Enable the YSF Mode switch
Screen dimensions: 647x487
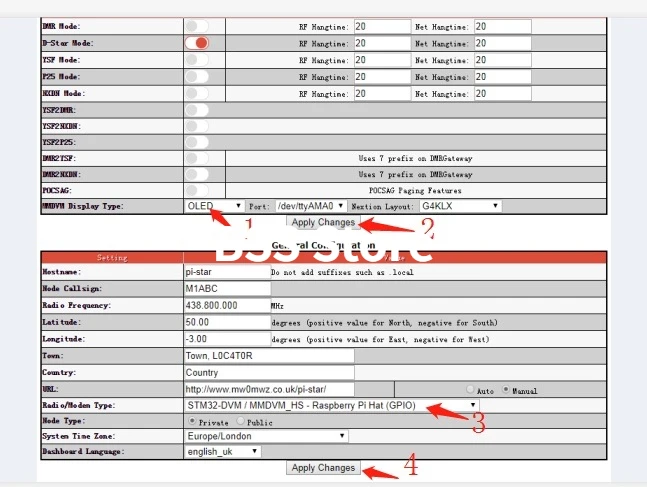[197, 60]
